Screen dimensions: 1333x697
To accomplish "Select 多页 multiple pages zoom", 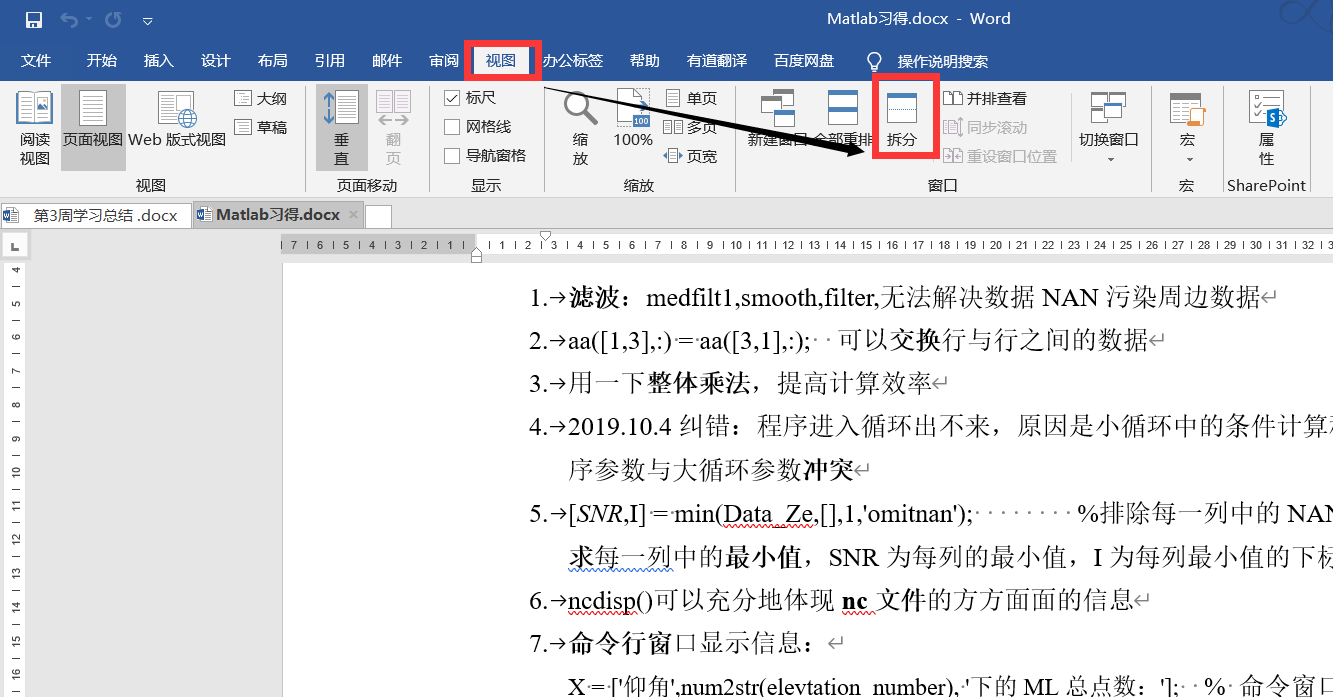I will click(x=692, y=127).
